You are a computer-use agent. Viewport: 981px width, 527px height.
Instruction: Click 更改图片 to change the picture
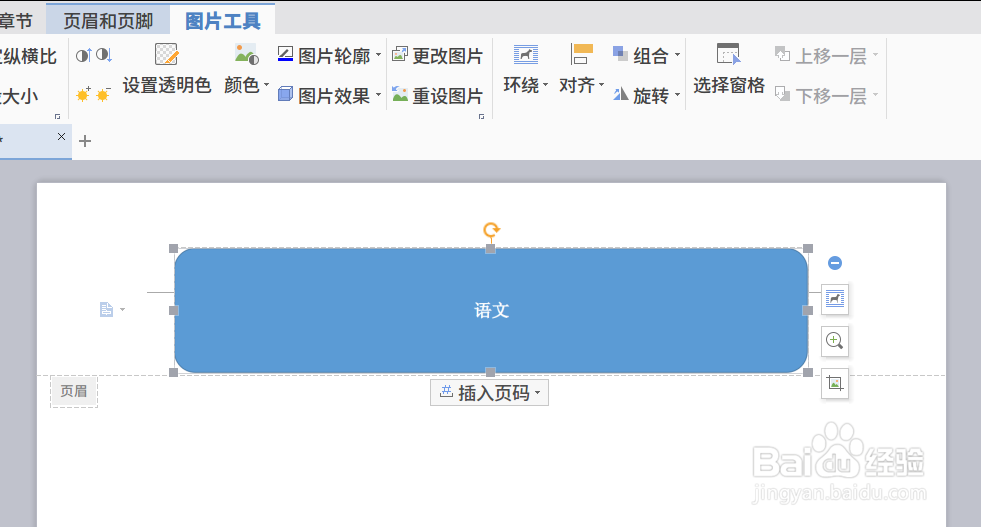(x=437, y=56)
